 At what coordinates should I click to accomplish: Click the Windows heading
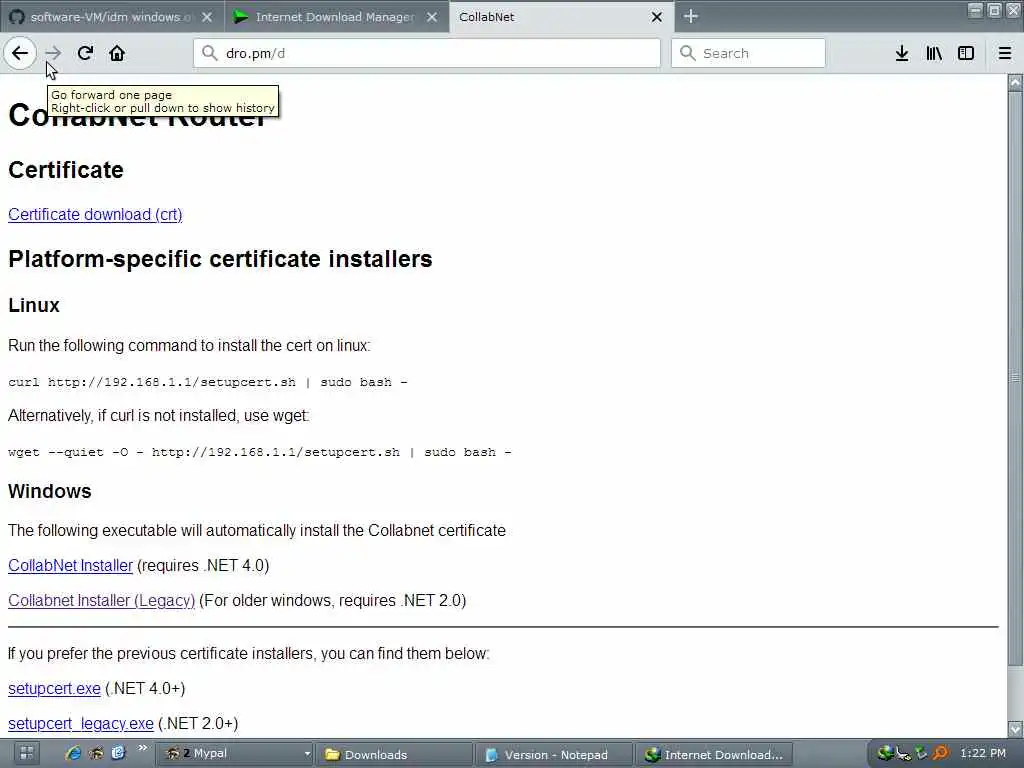(x=50, y=491)
